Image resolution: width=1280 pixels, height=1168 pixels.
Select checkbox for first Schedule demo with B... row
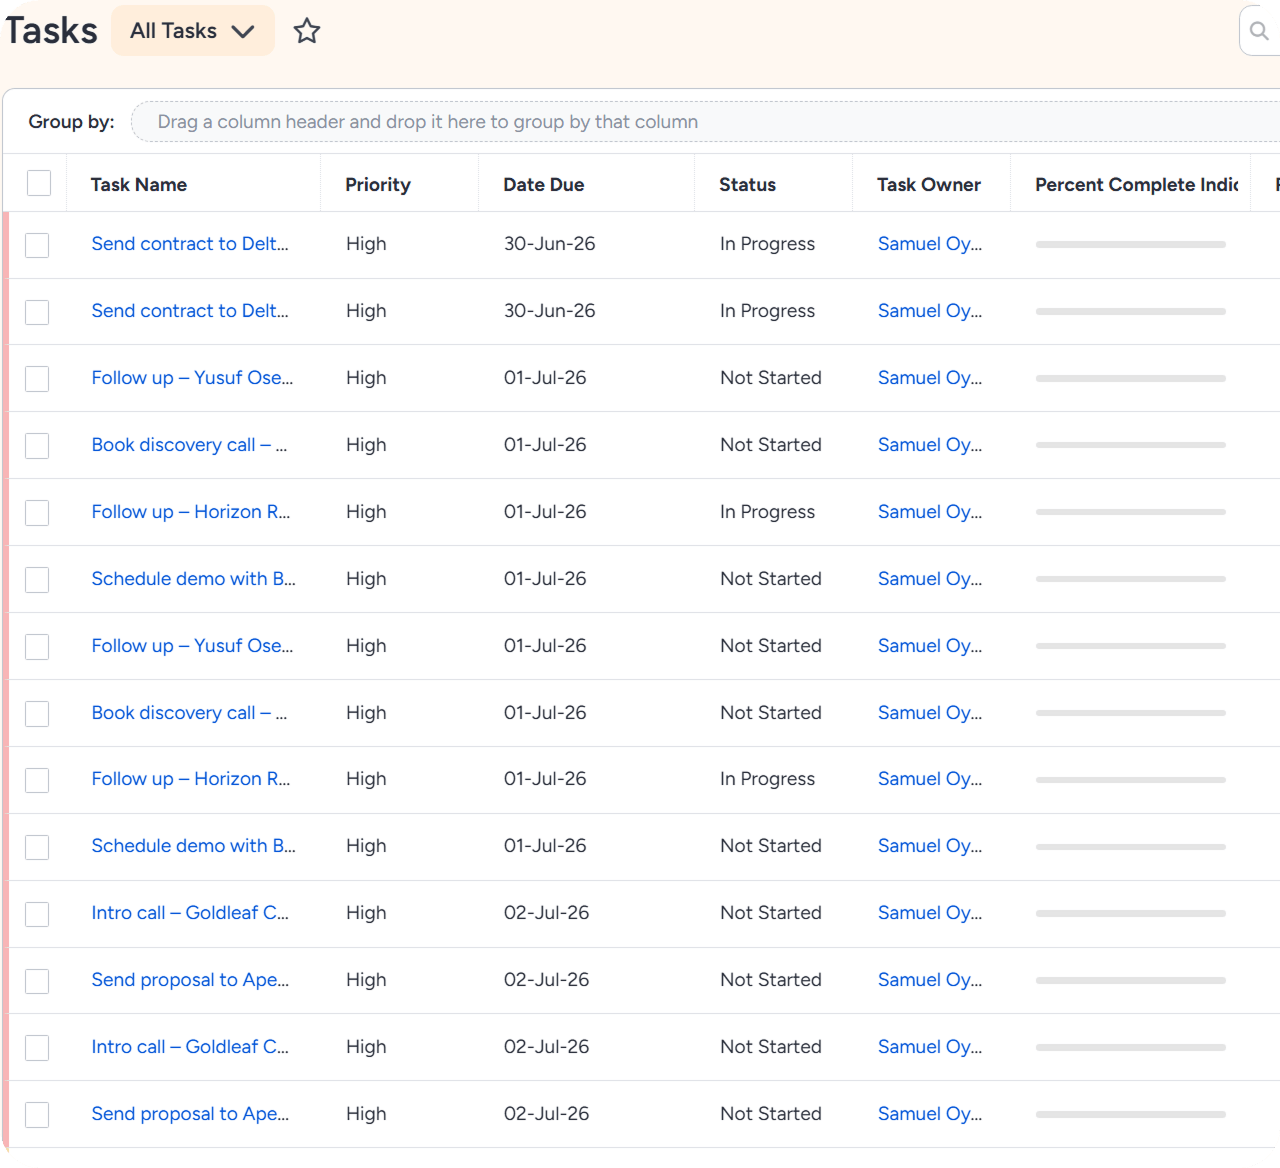[x=37, y=580]
